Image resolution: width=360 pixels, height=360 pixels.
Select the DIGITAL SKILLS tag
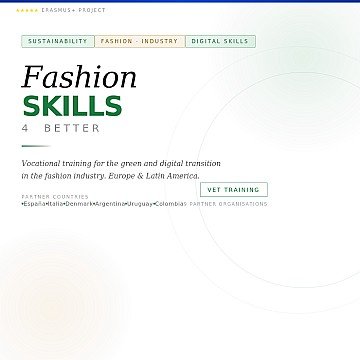tap(220, 41)
